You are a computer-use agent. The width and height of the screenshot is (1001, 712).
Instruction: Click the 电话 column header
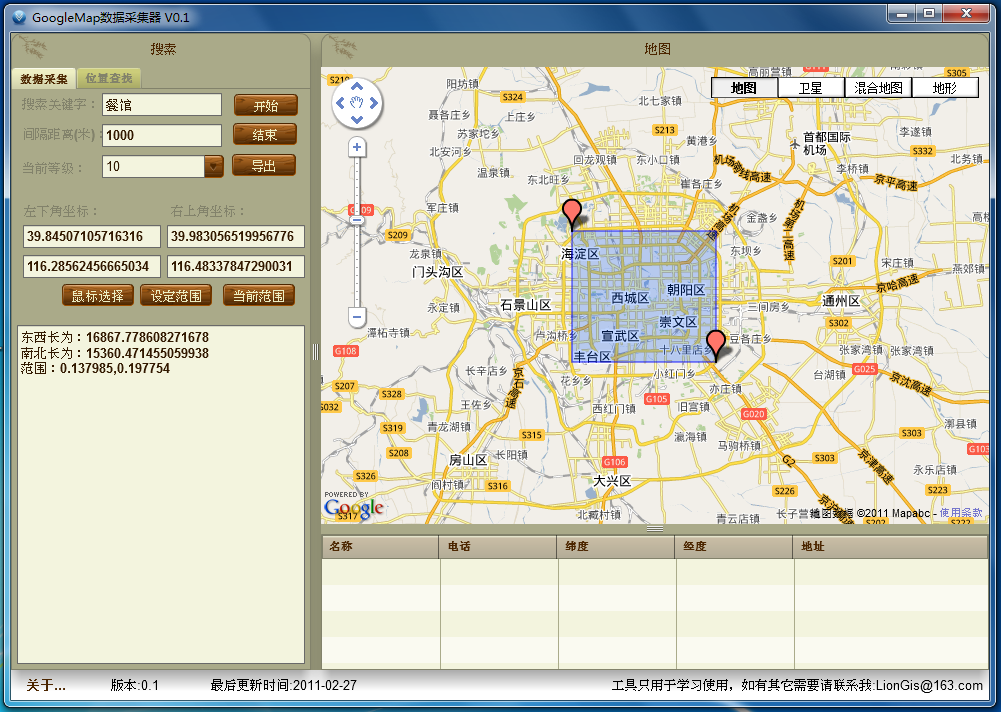tap(498, 547)
